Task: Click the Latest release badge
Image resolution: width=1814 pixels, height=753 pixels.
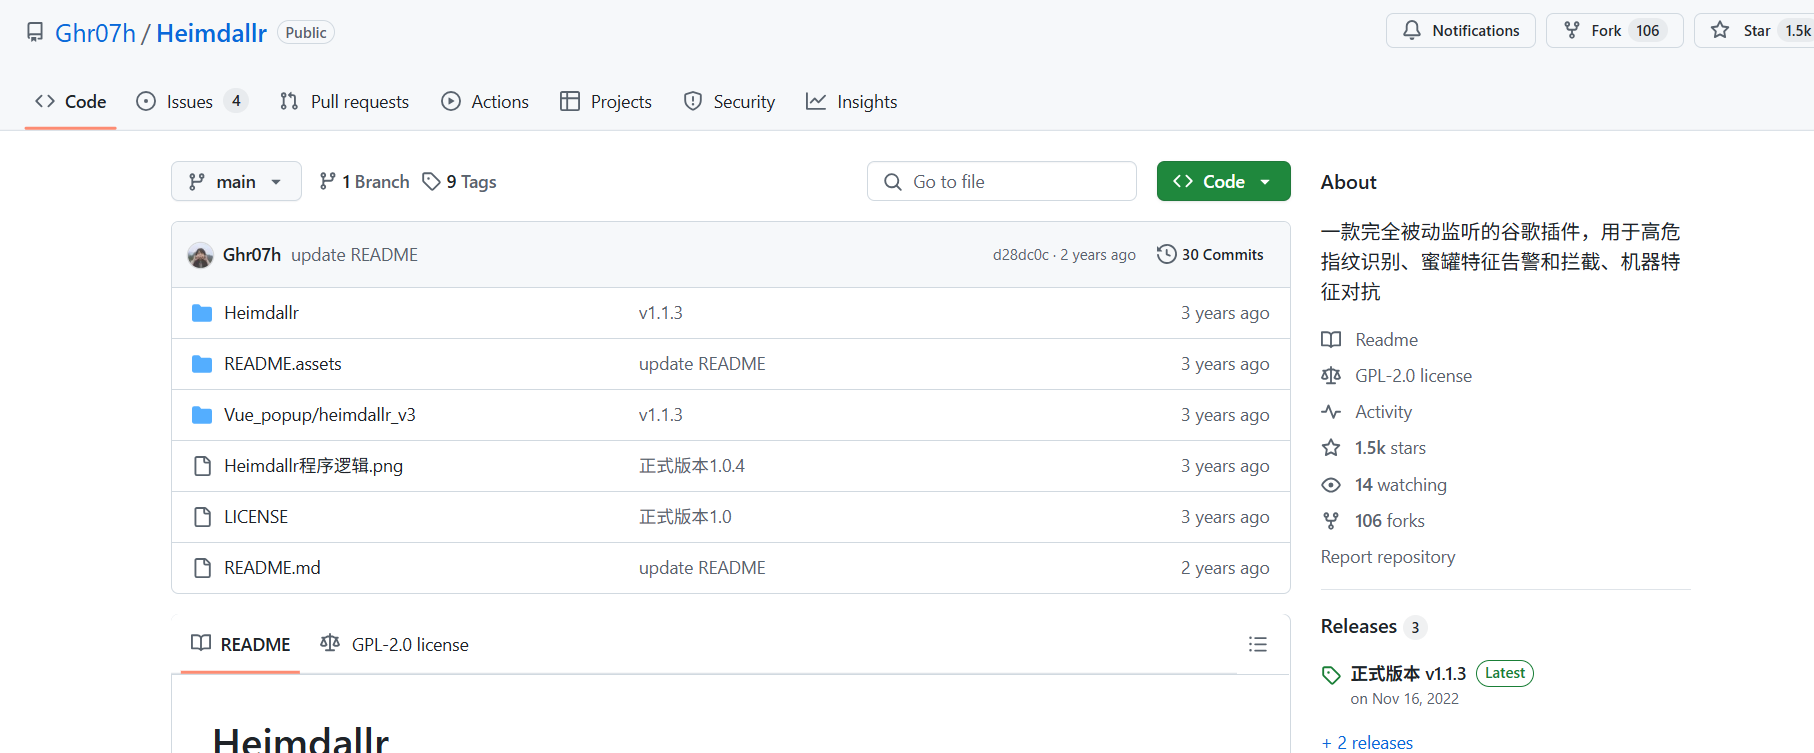Action: tap(1505, 673)
